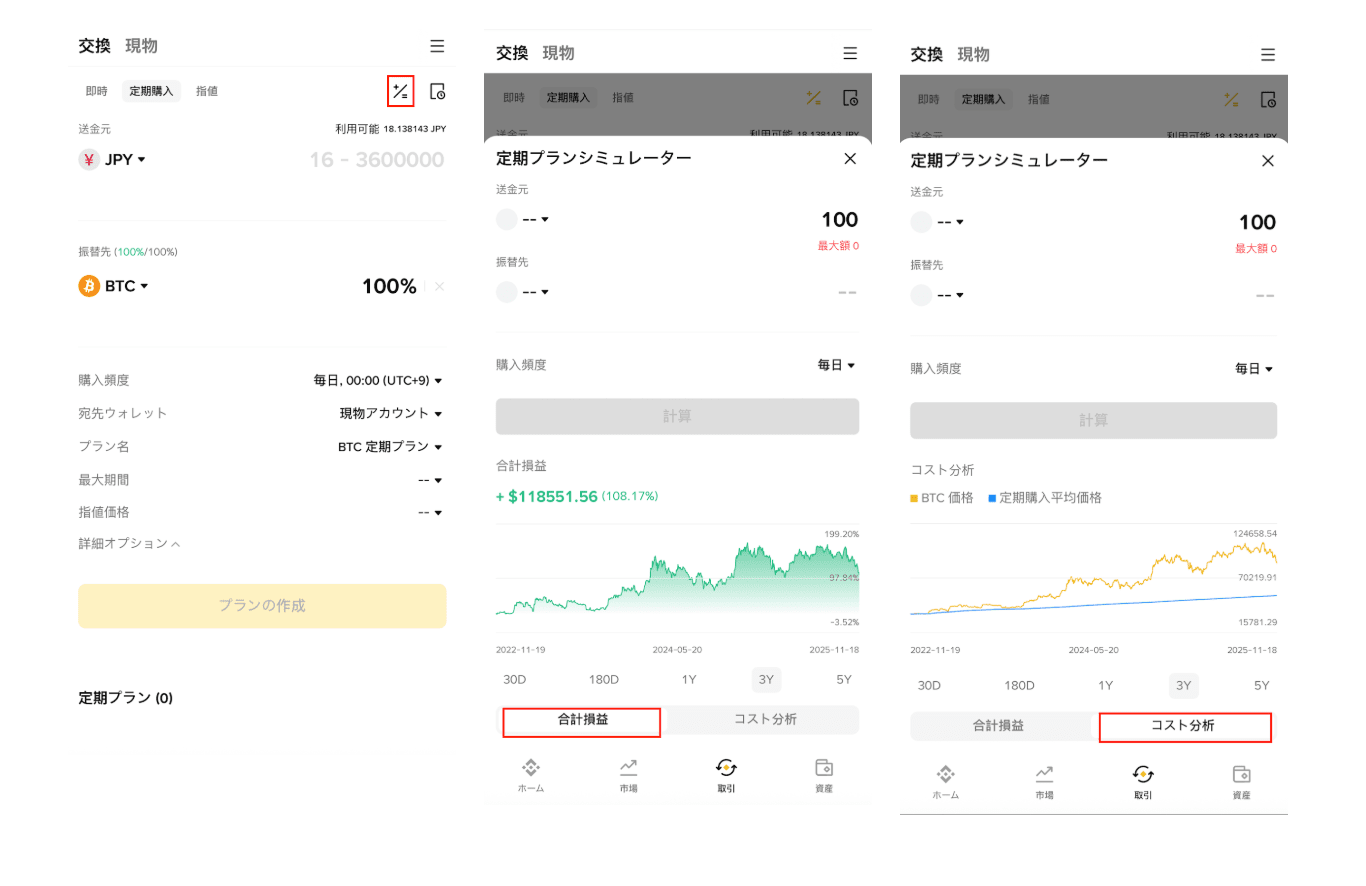The width and height of the screenshot is (1366, 886).
Task: Switch to 現物 tab in left screen
Action: pos(141,46)
